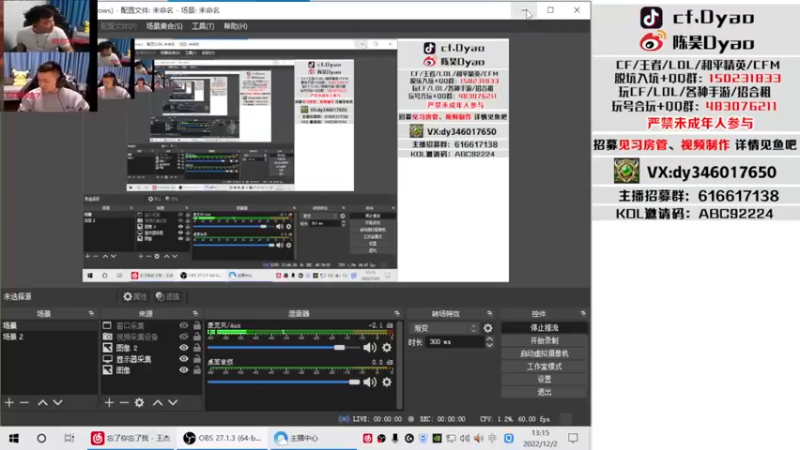
Task: Pop out the 转场特效 dock panel
Action: [489, 313]
